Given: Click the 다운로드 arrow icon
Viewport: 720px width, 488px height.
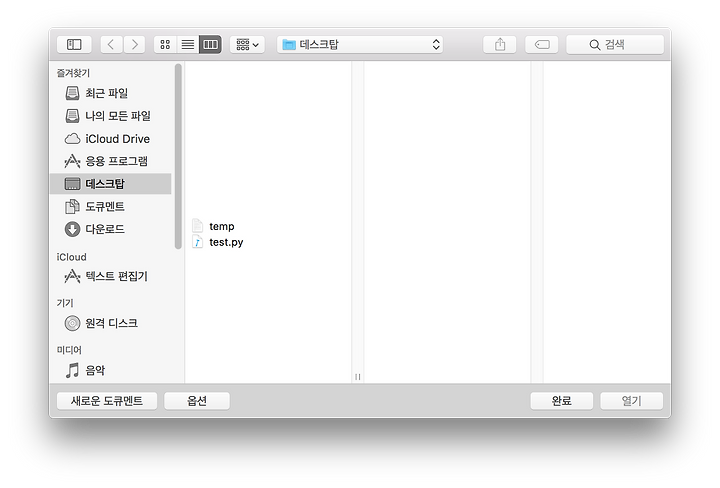Looking at the screenshot, I should click(x=72, y=229).
